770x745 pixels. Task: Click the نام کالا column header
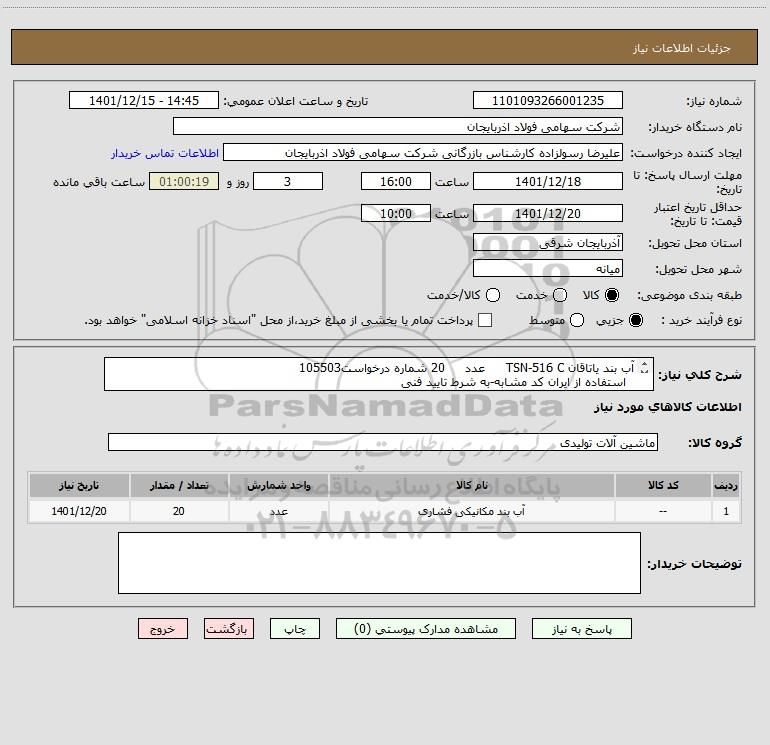click(472, 485)
